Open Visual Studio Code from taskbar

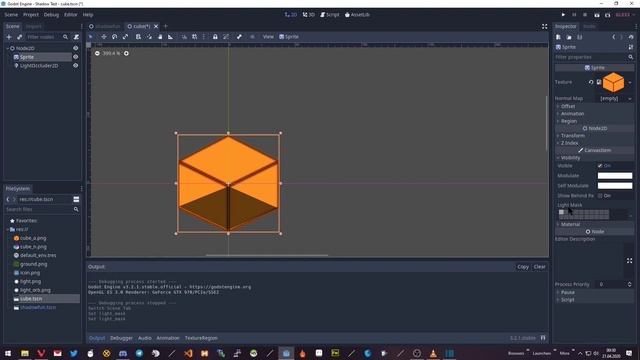pyautogui.click(x=188, y=353)
